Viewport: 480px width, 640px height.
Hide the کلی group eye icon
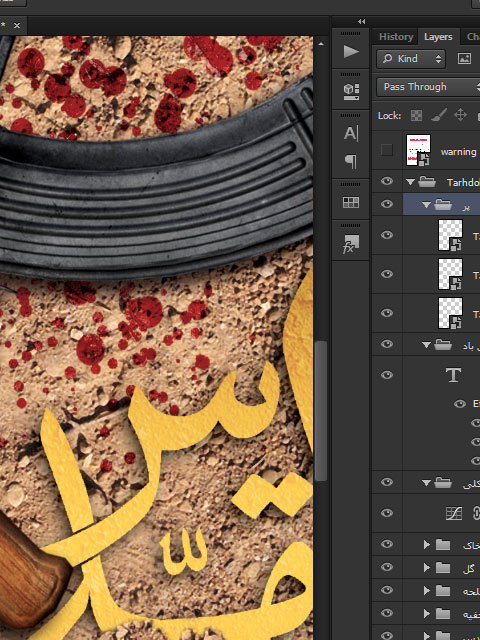387,482
